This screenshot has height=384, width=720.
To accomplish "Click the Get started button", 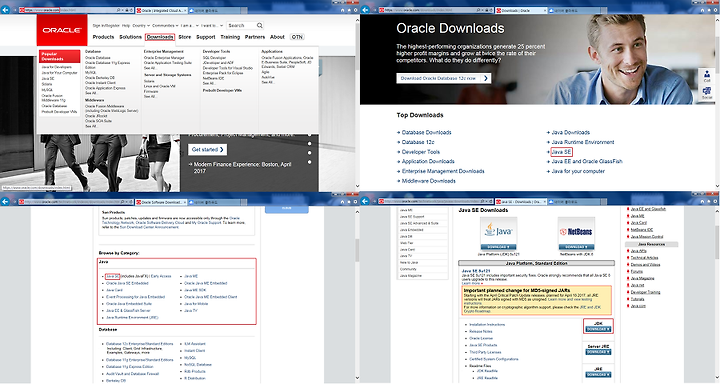I will [208, 150].
